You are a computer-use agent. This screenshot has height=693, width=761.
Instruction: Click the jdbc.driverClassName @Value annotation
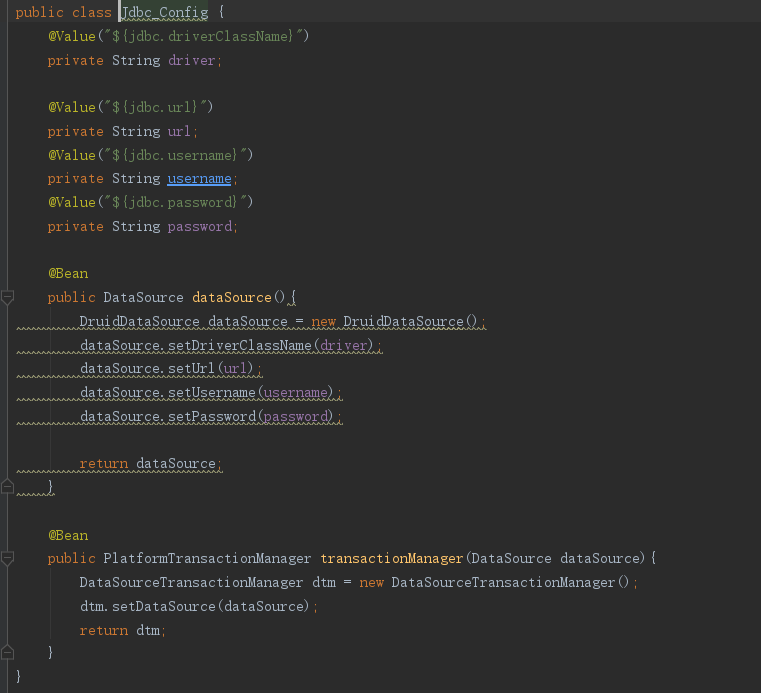(x=178, y=36)
